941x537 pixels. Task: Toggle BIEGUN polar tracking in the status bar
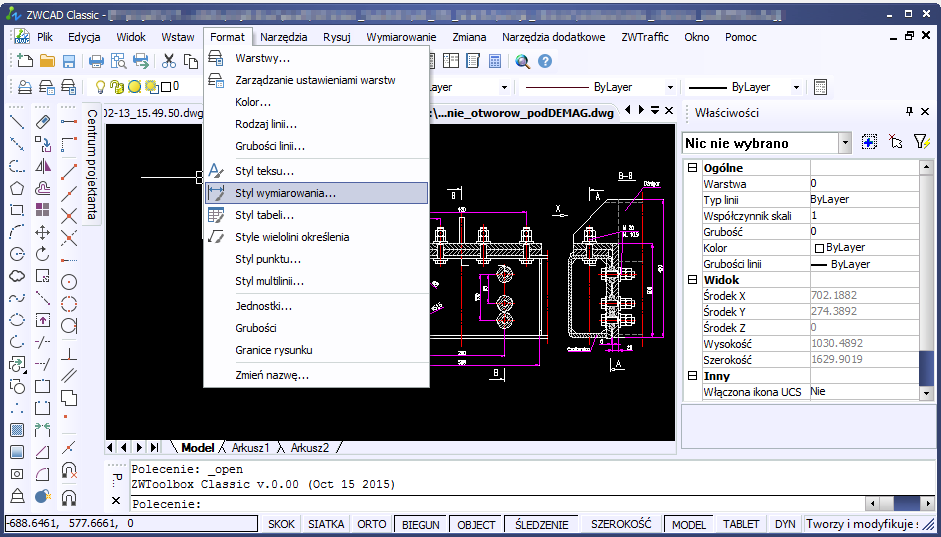click(421, 524)
